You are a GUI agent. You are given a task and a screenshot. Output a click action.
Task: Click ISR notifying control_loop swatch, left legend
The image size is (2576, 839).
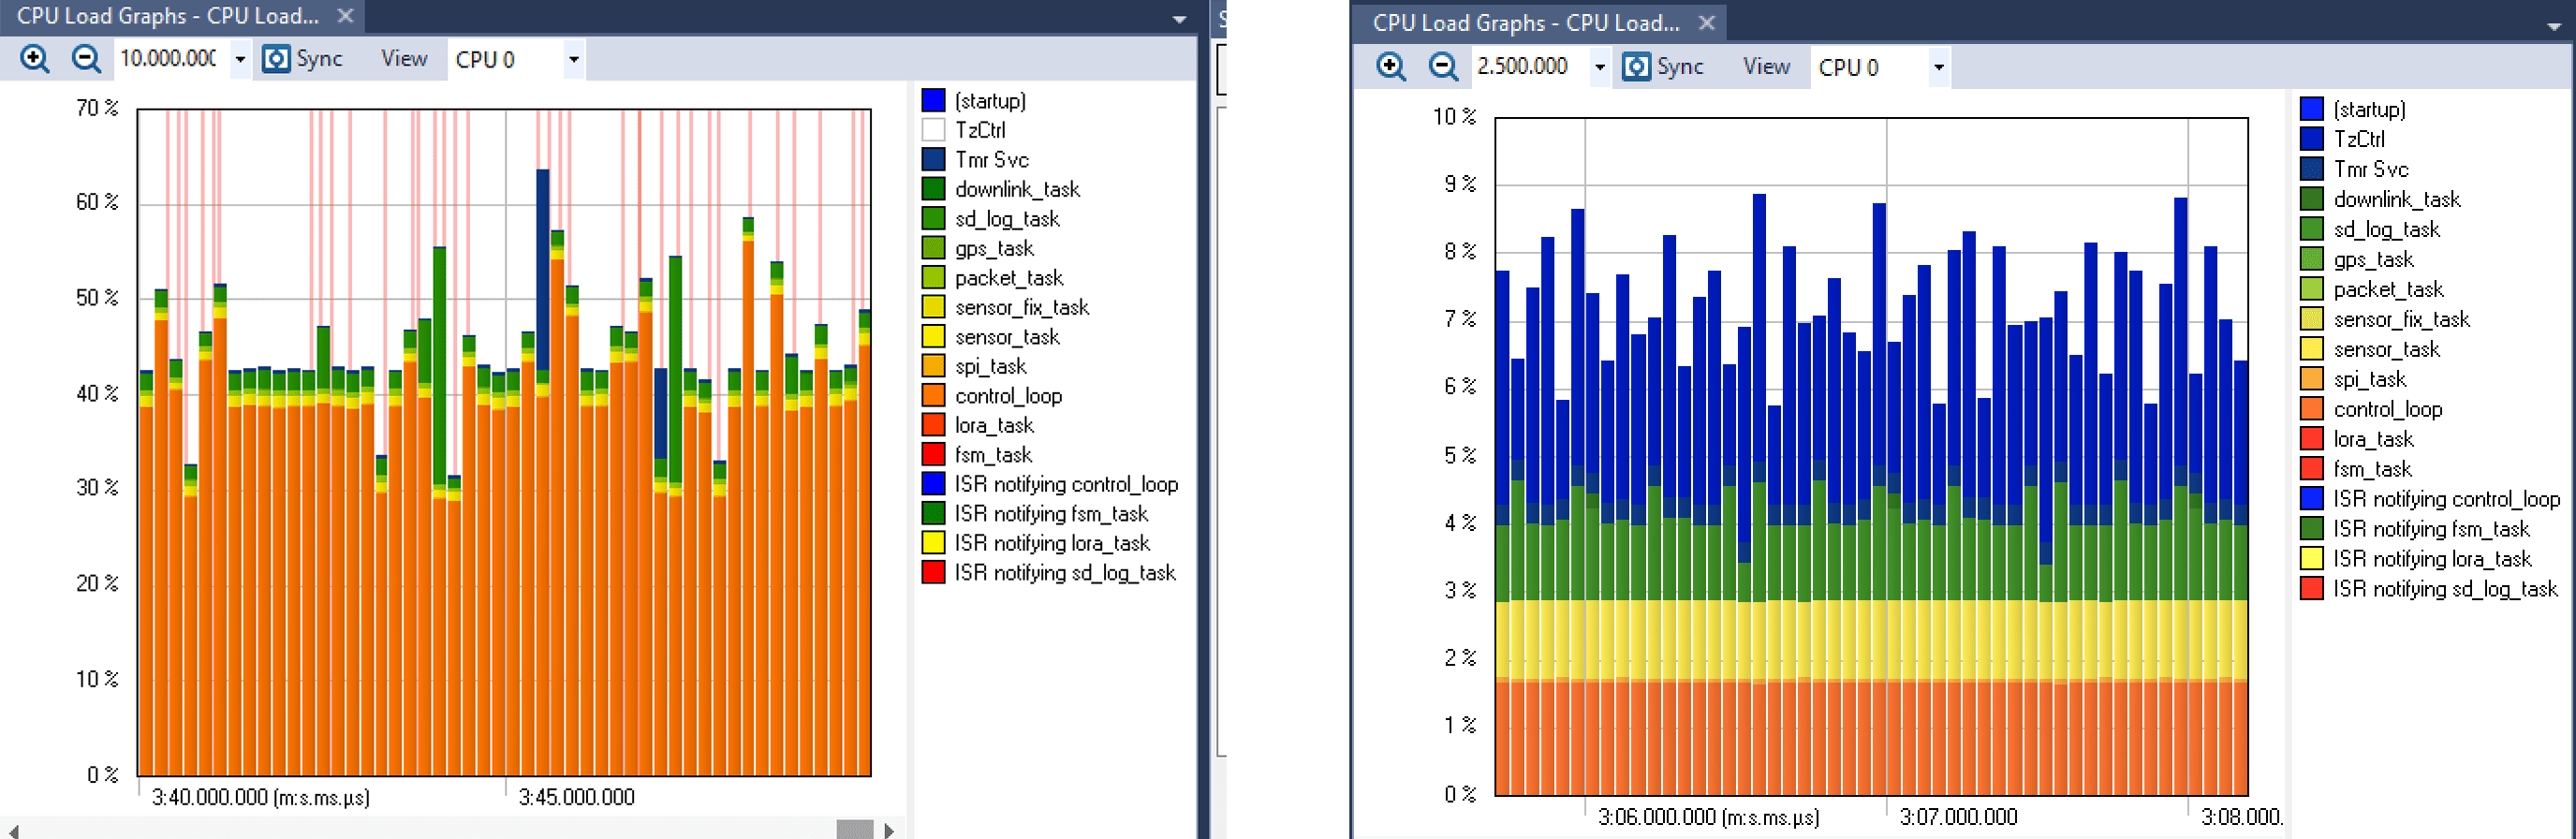pos(933,483)
